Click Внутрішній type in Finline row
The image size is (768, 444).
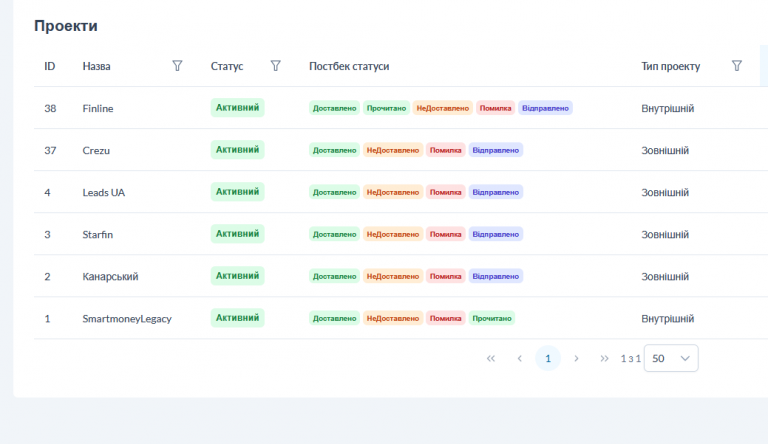(668, 108)
